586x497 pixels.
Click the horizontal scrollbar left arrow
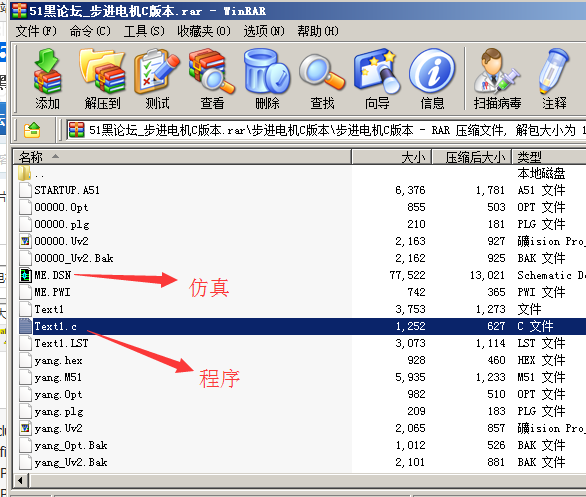pos(21,480)
